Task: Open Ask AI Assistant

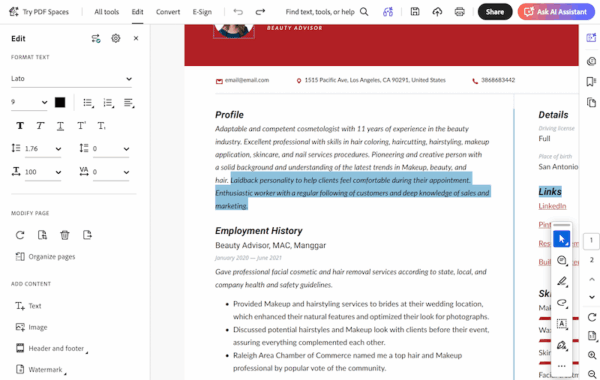Action: pyautogui.click(x=556, y=12)
